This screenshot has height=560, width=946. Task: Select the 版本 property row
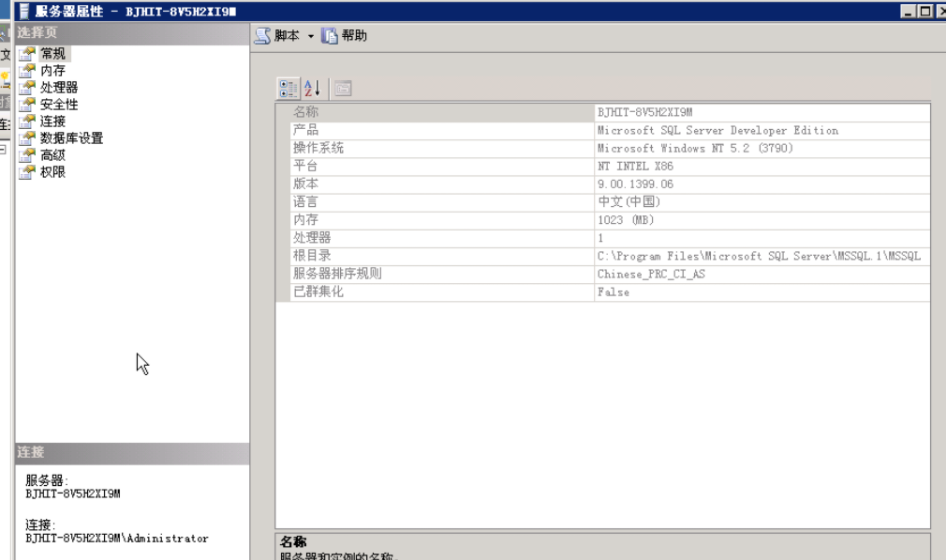(610, 184)
